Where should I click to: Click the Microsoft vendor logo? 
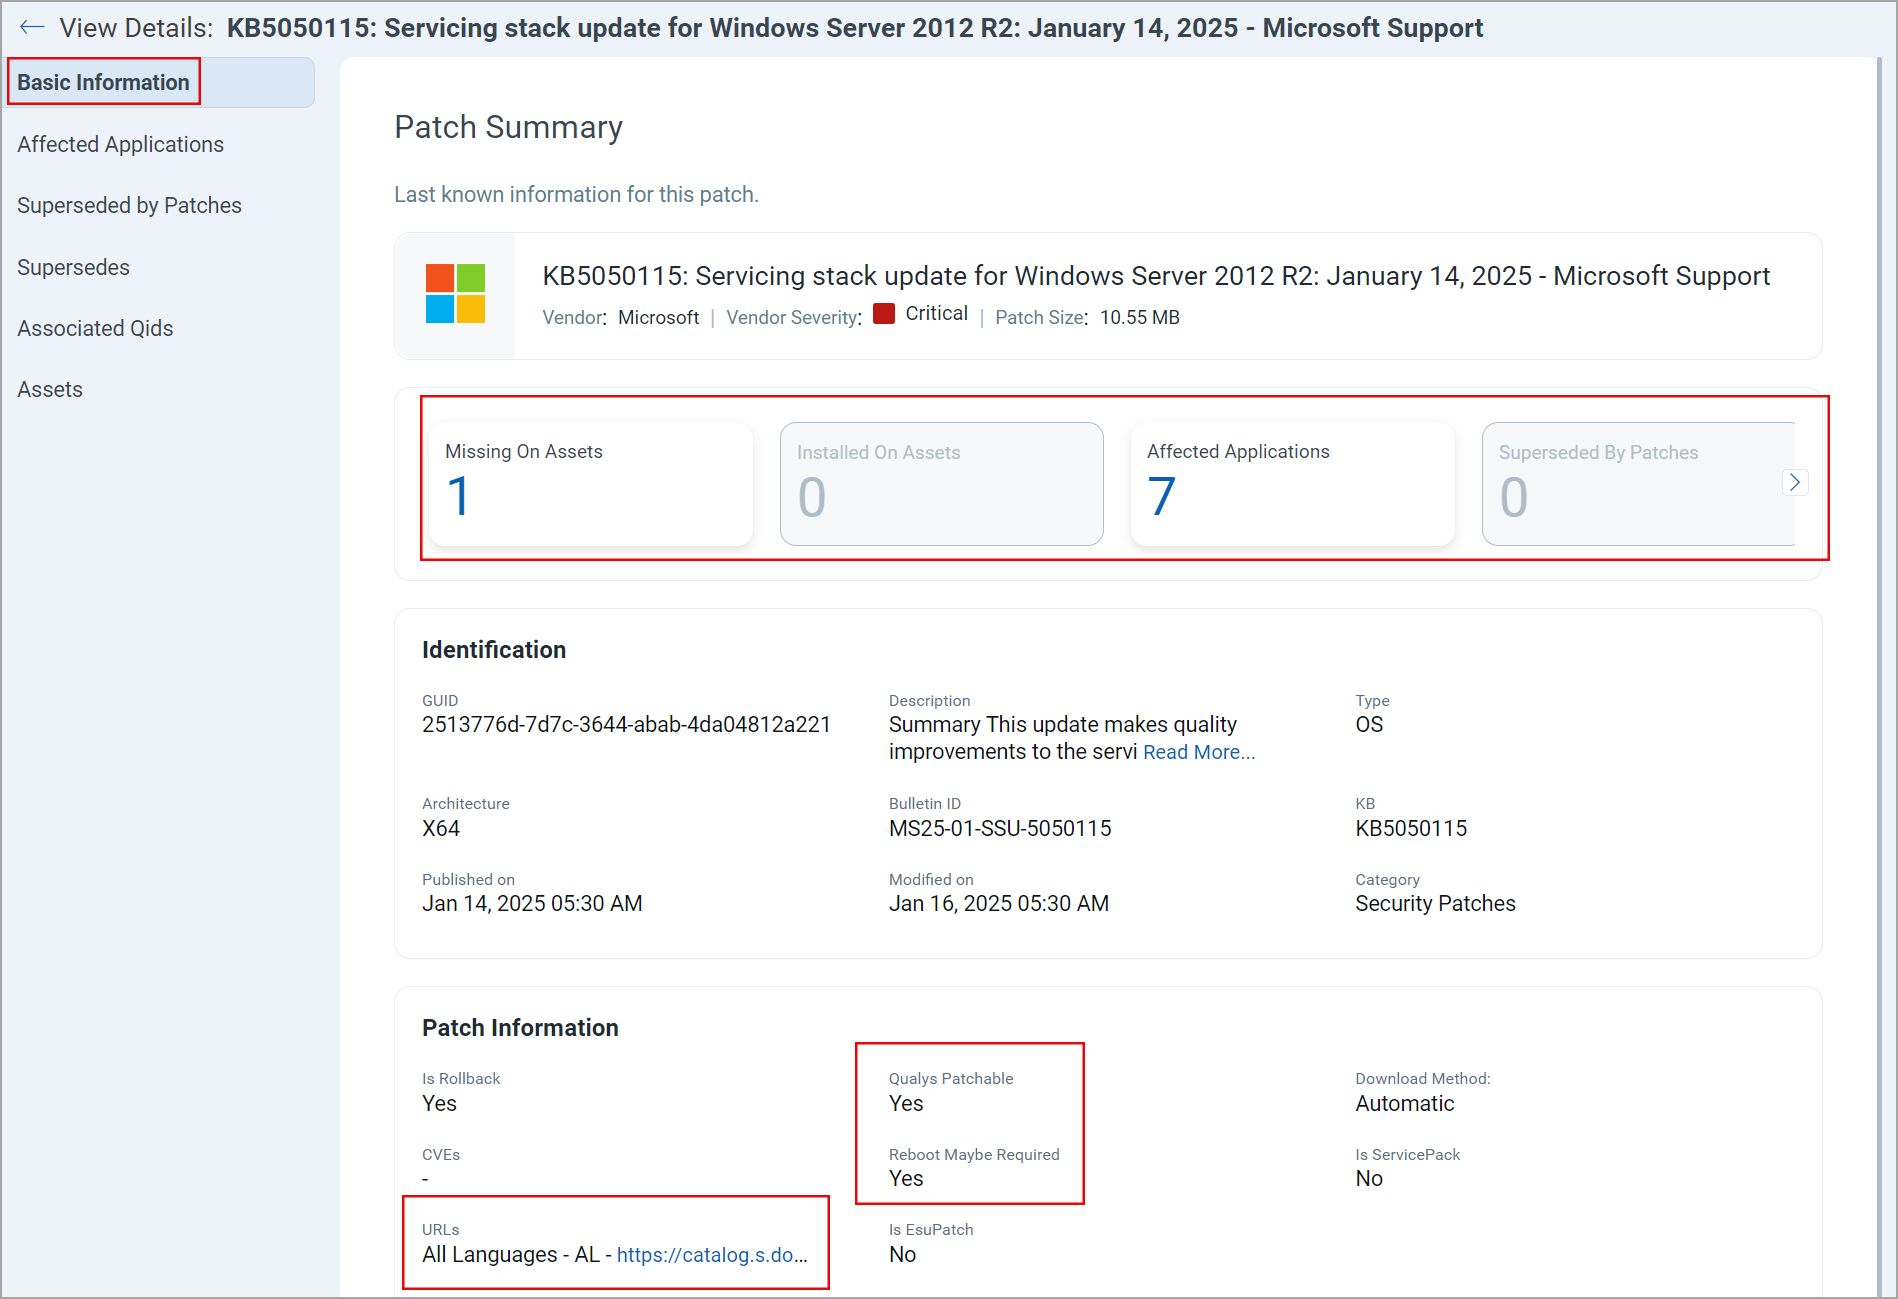[455, 294]
